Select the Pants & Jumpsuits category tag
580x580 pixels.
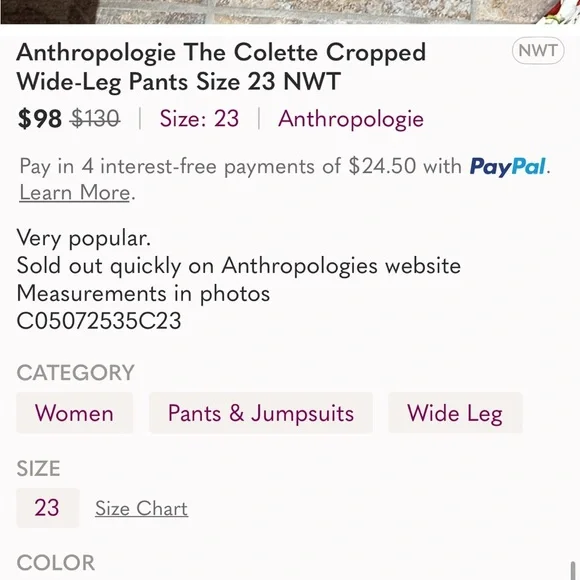261,413
